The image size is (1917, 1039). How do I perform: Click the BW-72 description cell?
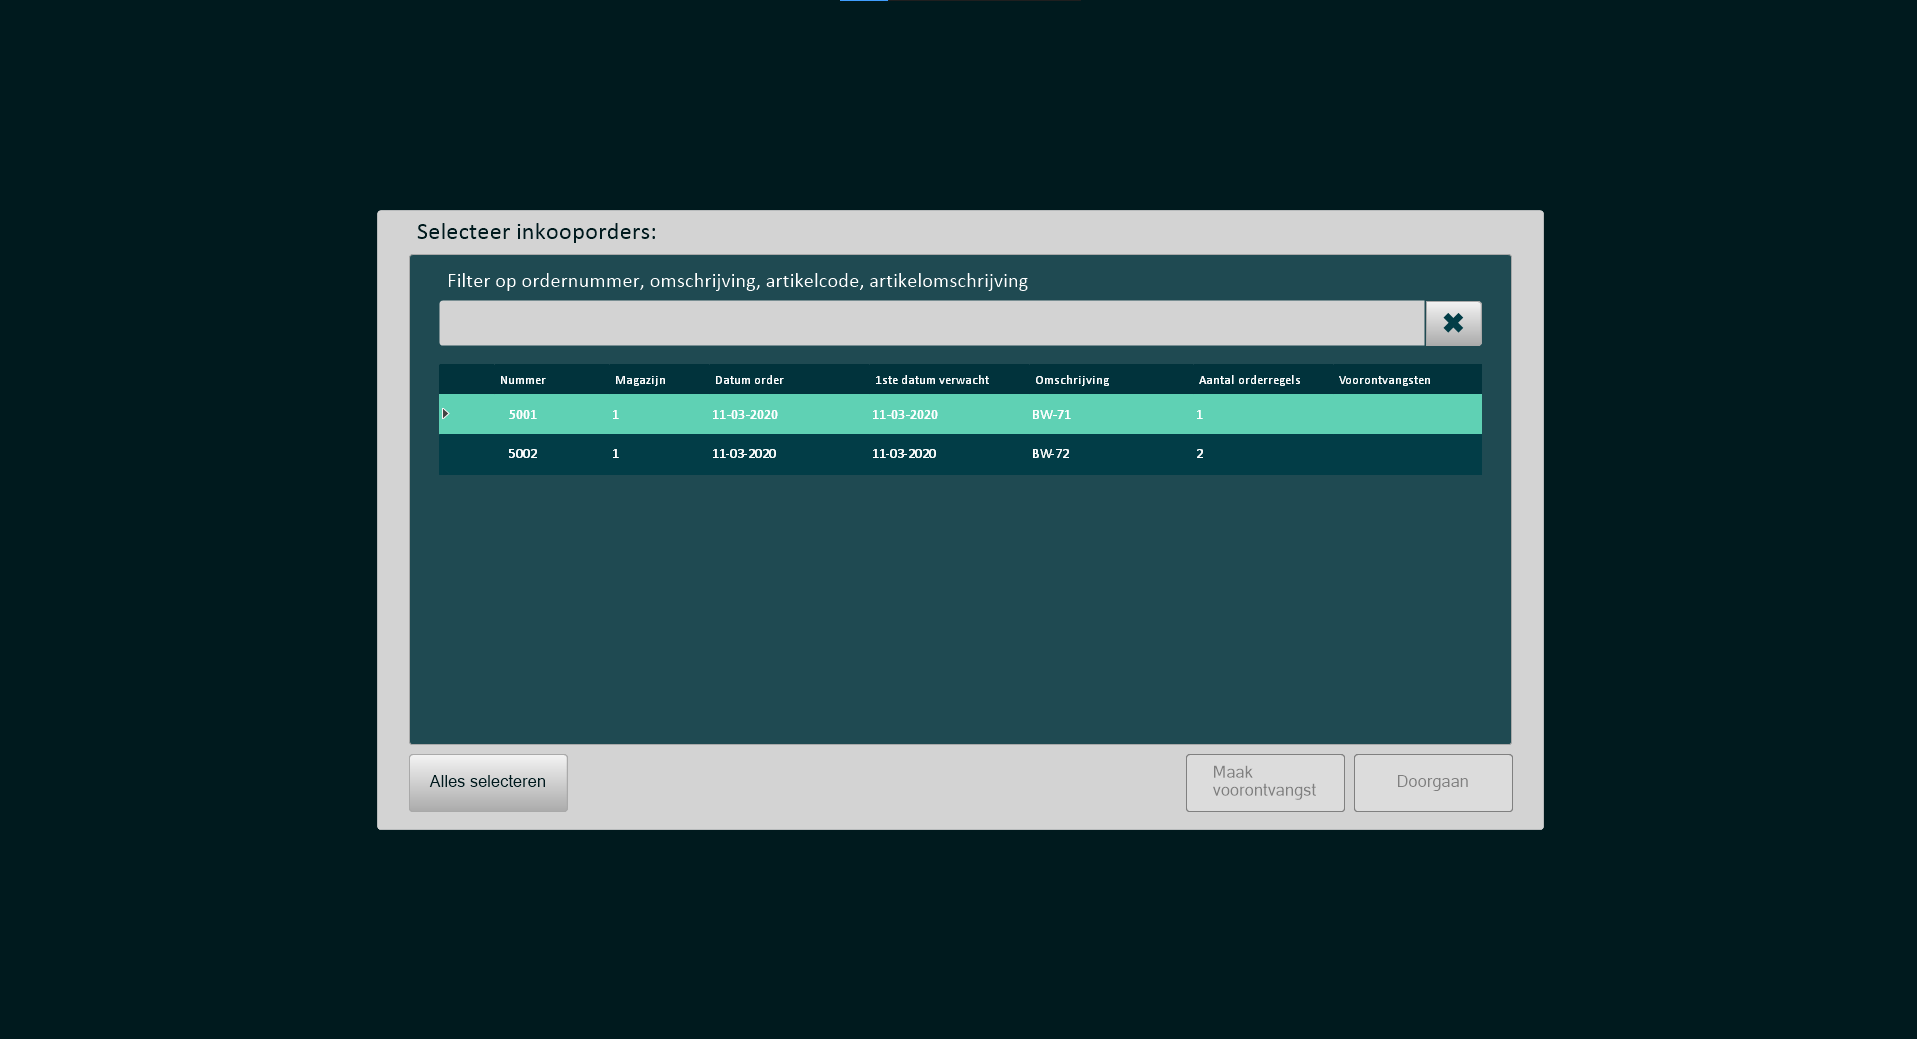(x=1050, y=454)
